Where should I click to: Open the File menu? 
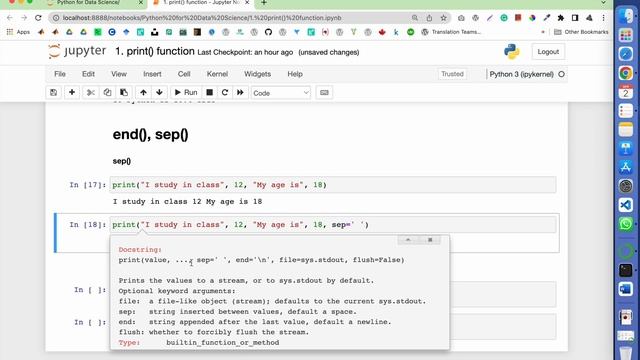pos(60,74)
